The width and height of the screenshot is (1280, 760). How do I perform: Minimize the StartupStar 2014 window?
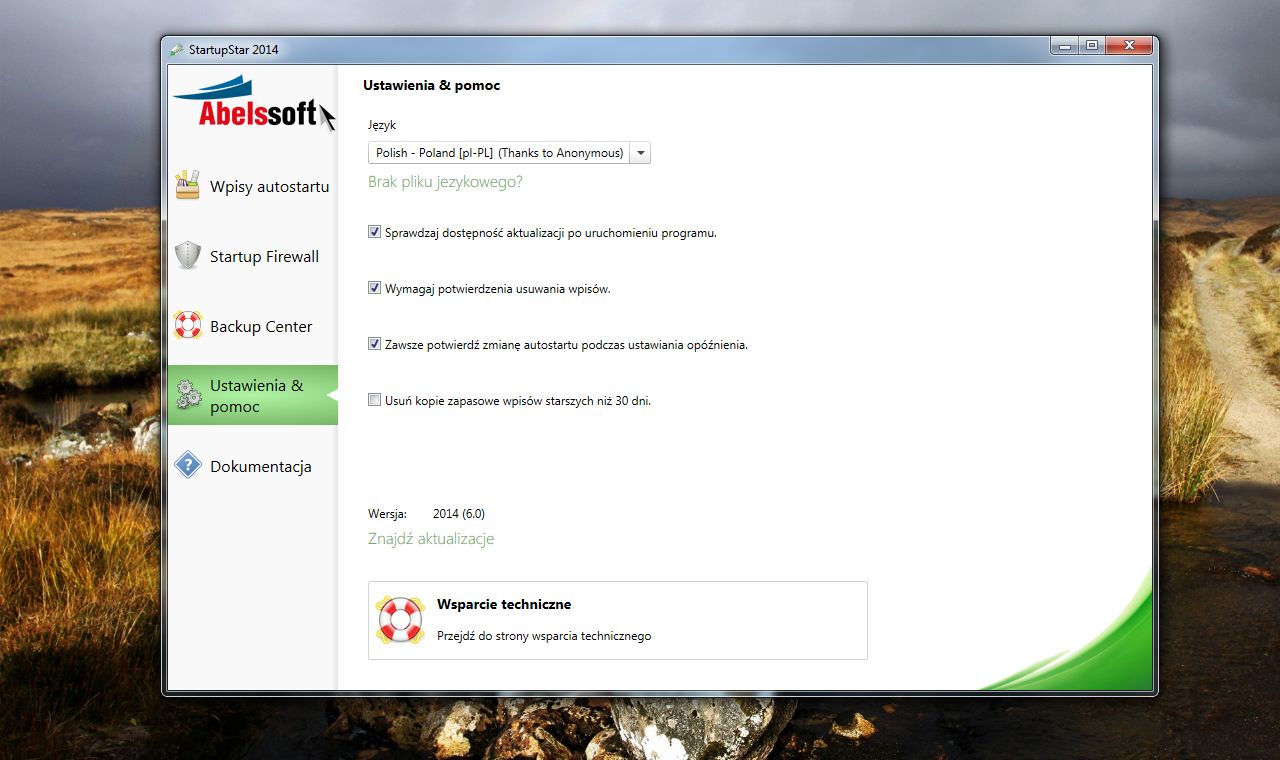tap(1065, 45)
